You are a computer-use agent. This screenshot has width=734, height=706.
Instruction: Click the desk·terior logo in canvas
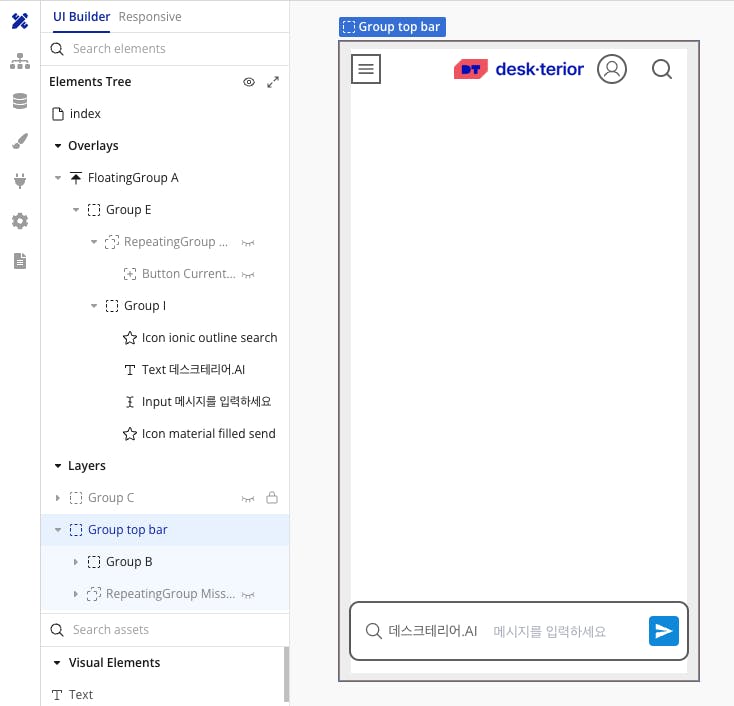(x=519, y=69)
